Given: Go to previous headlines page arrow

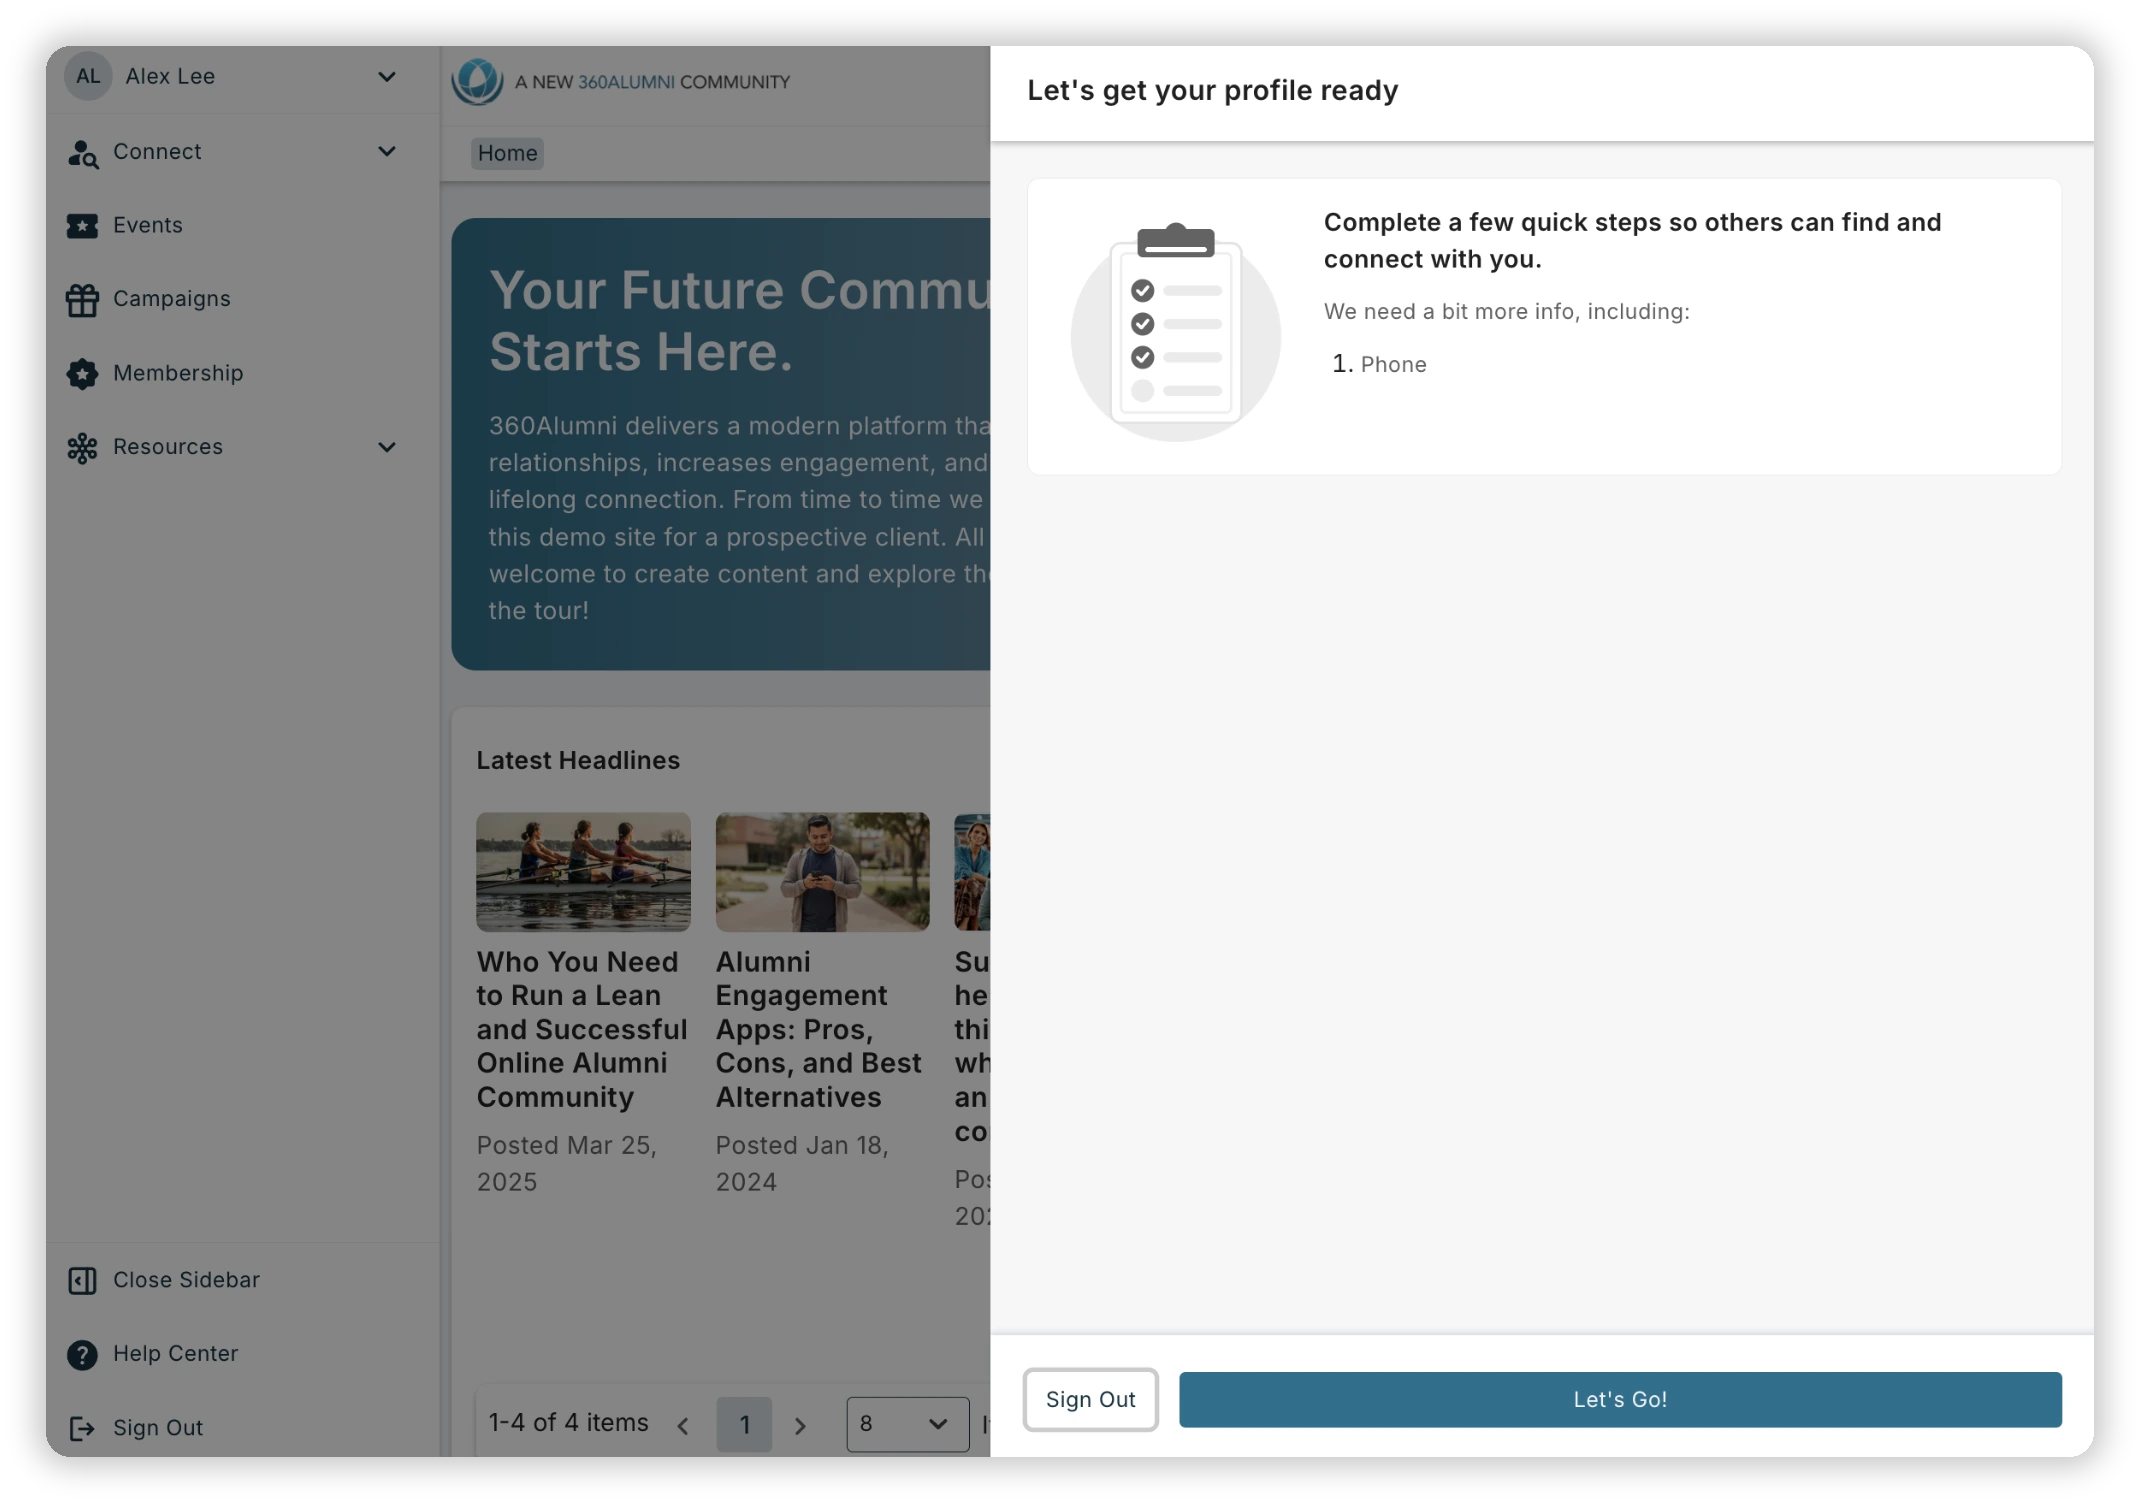Looking at the screenshot, I should [683, 1426].
